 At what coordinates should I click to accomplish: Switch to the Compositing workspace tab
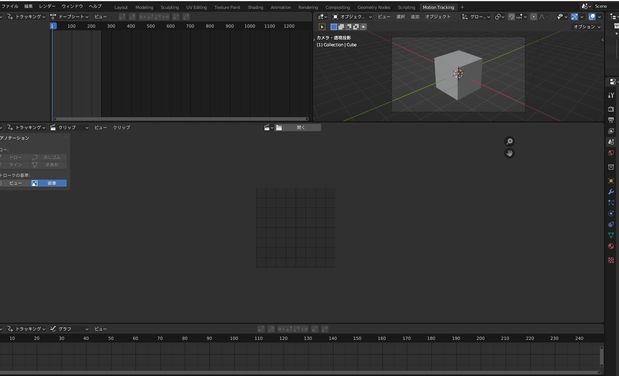[x=338, y=7]
